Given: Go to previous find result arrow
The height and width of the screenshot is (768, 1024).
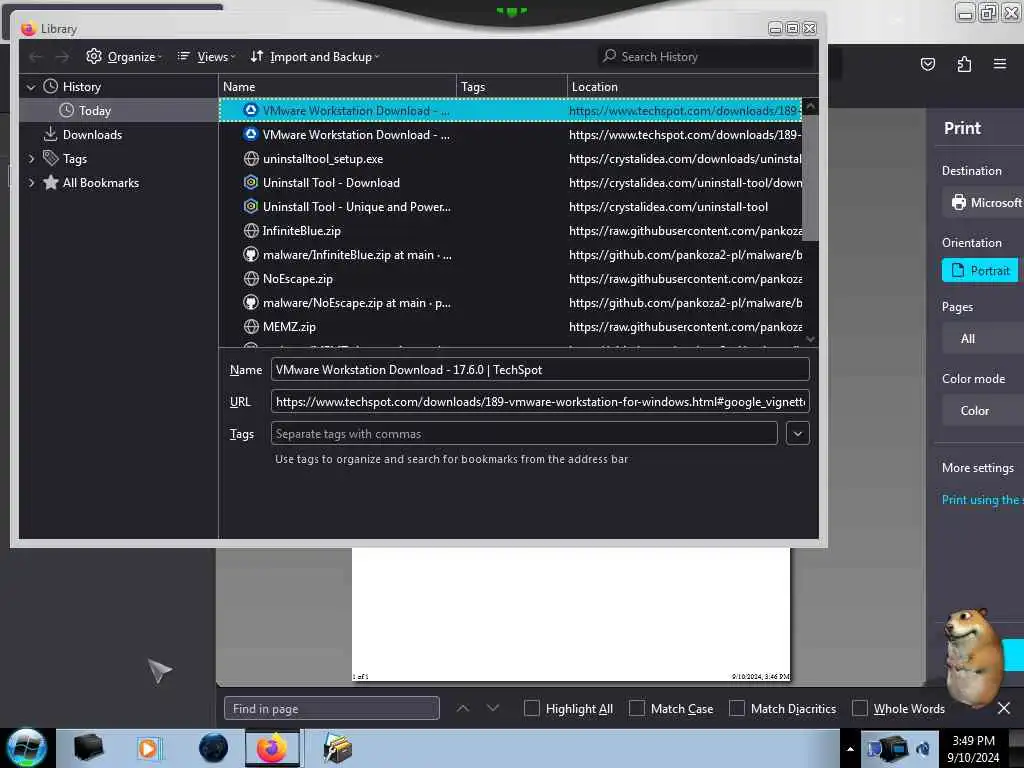Looking at the screenshot, I should tap(463, 709).
